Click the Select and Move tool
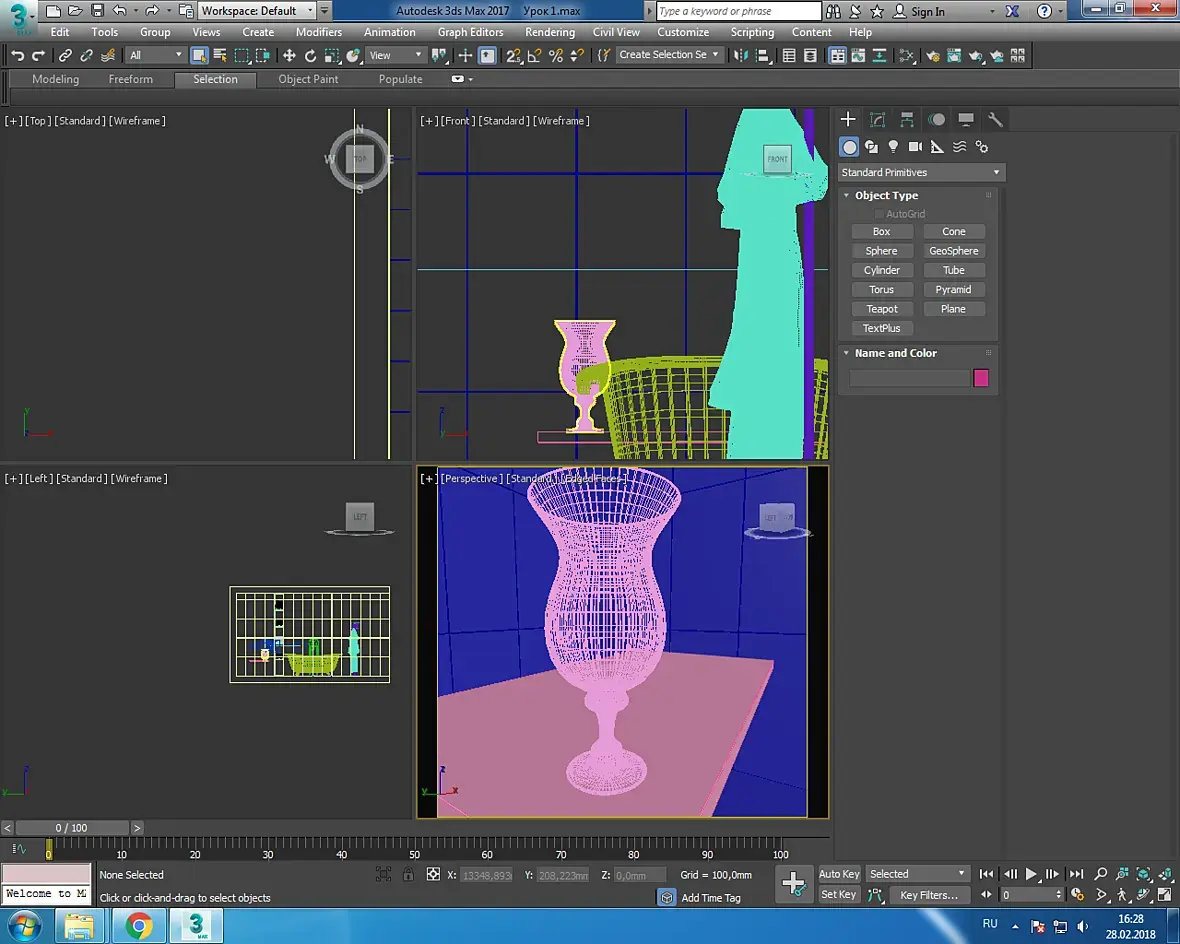The width and height of the screenshot is (1180, 944). [x=289, y=56]
